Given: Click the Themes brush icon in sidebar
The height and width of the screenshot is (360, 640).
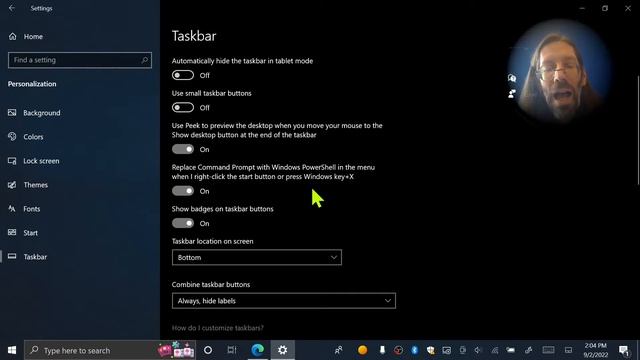Looking at the screenshot, I should pyautogui.click(x=12, y=184).
